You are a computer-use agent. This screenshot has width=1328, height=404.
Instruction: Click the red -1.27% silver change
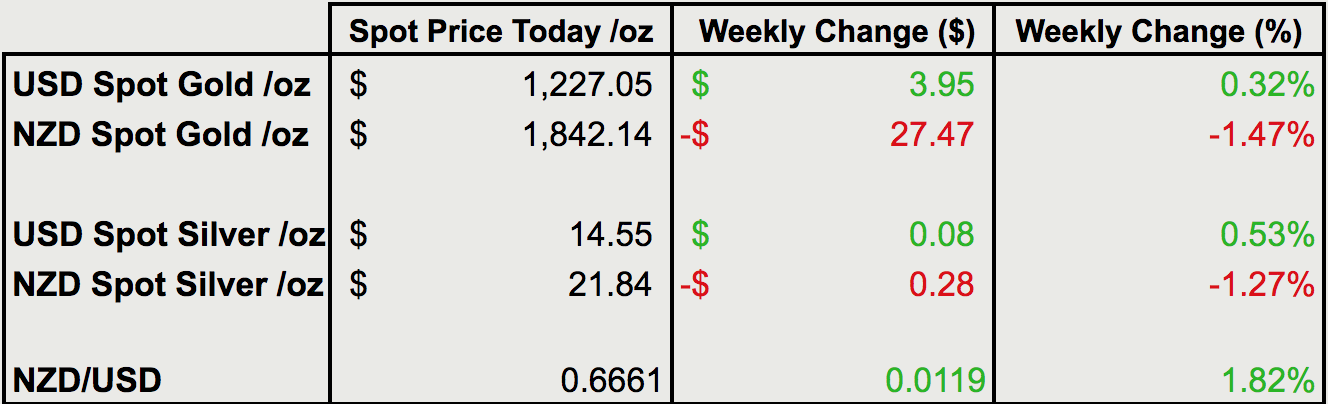pyautogui.click(x=1260, y=284)
